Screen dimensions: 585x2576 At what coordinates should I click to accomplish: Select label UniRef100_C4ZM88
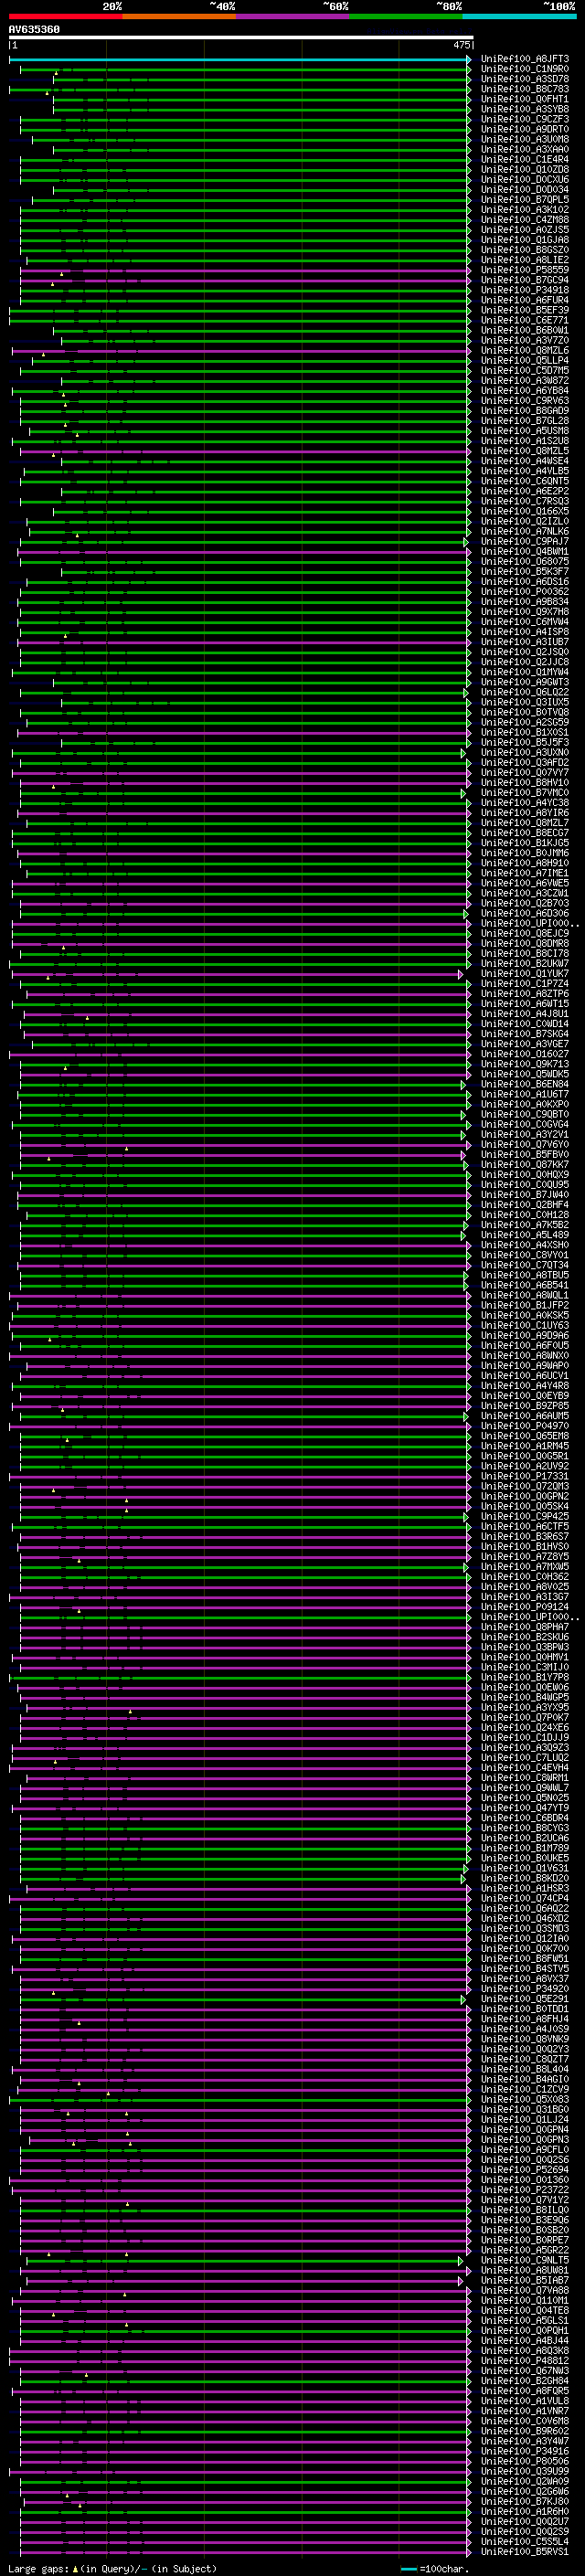(x=525, y=220)
